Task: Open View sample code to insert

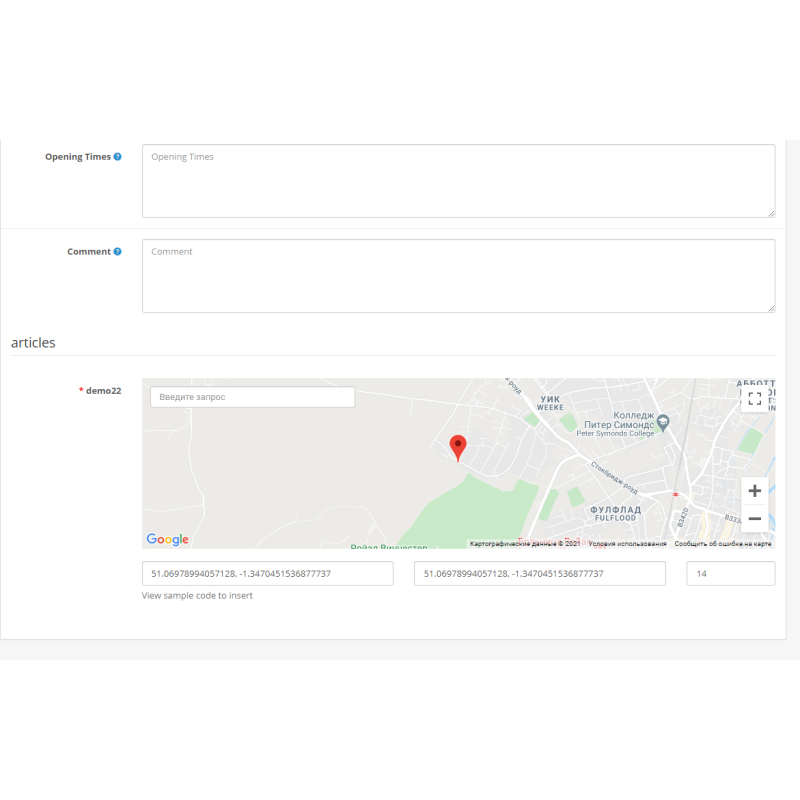Action: pos(197,596)
